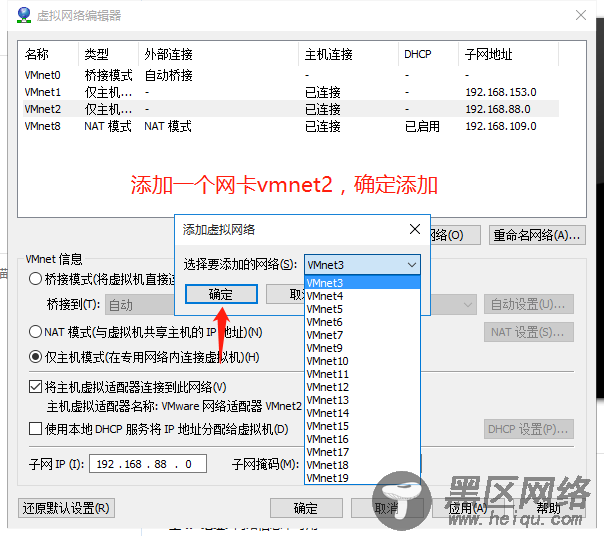This screenshot has height=536, width=604.
Task: Click 子网地址 column header
Action: coord(508,54)
